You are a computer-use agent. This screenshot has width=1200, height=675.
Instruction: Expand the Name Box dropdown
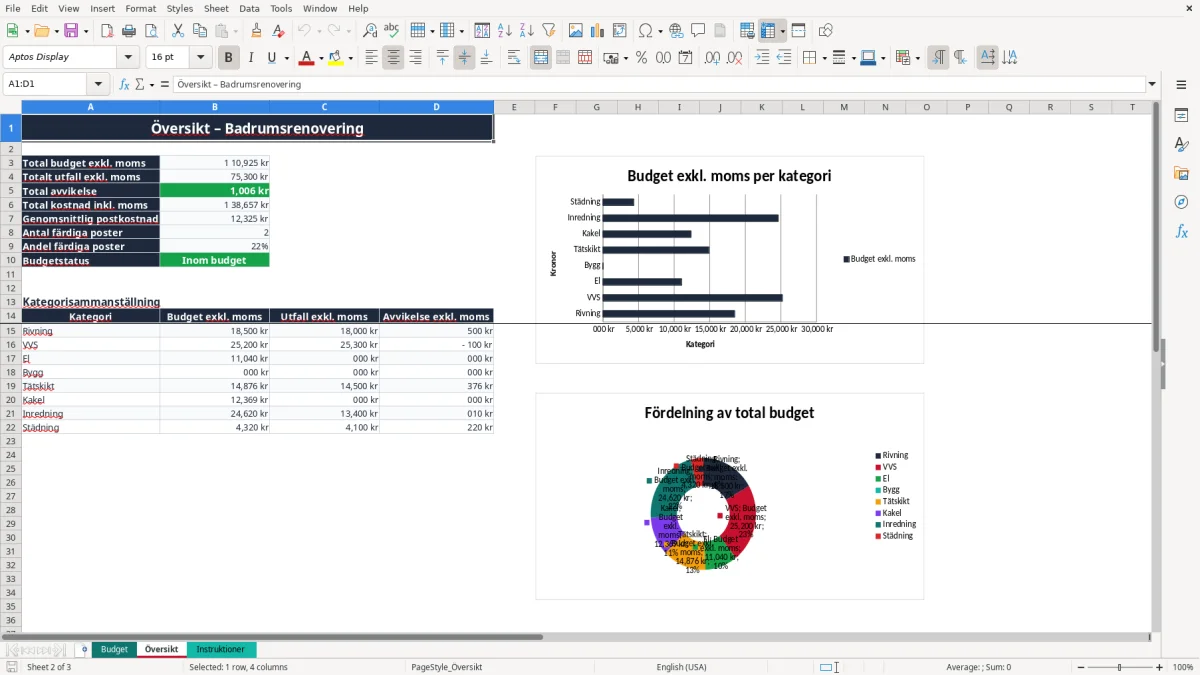coord(98,85)
